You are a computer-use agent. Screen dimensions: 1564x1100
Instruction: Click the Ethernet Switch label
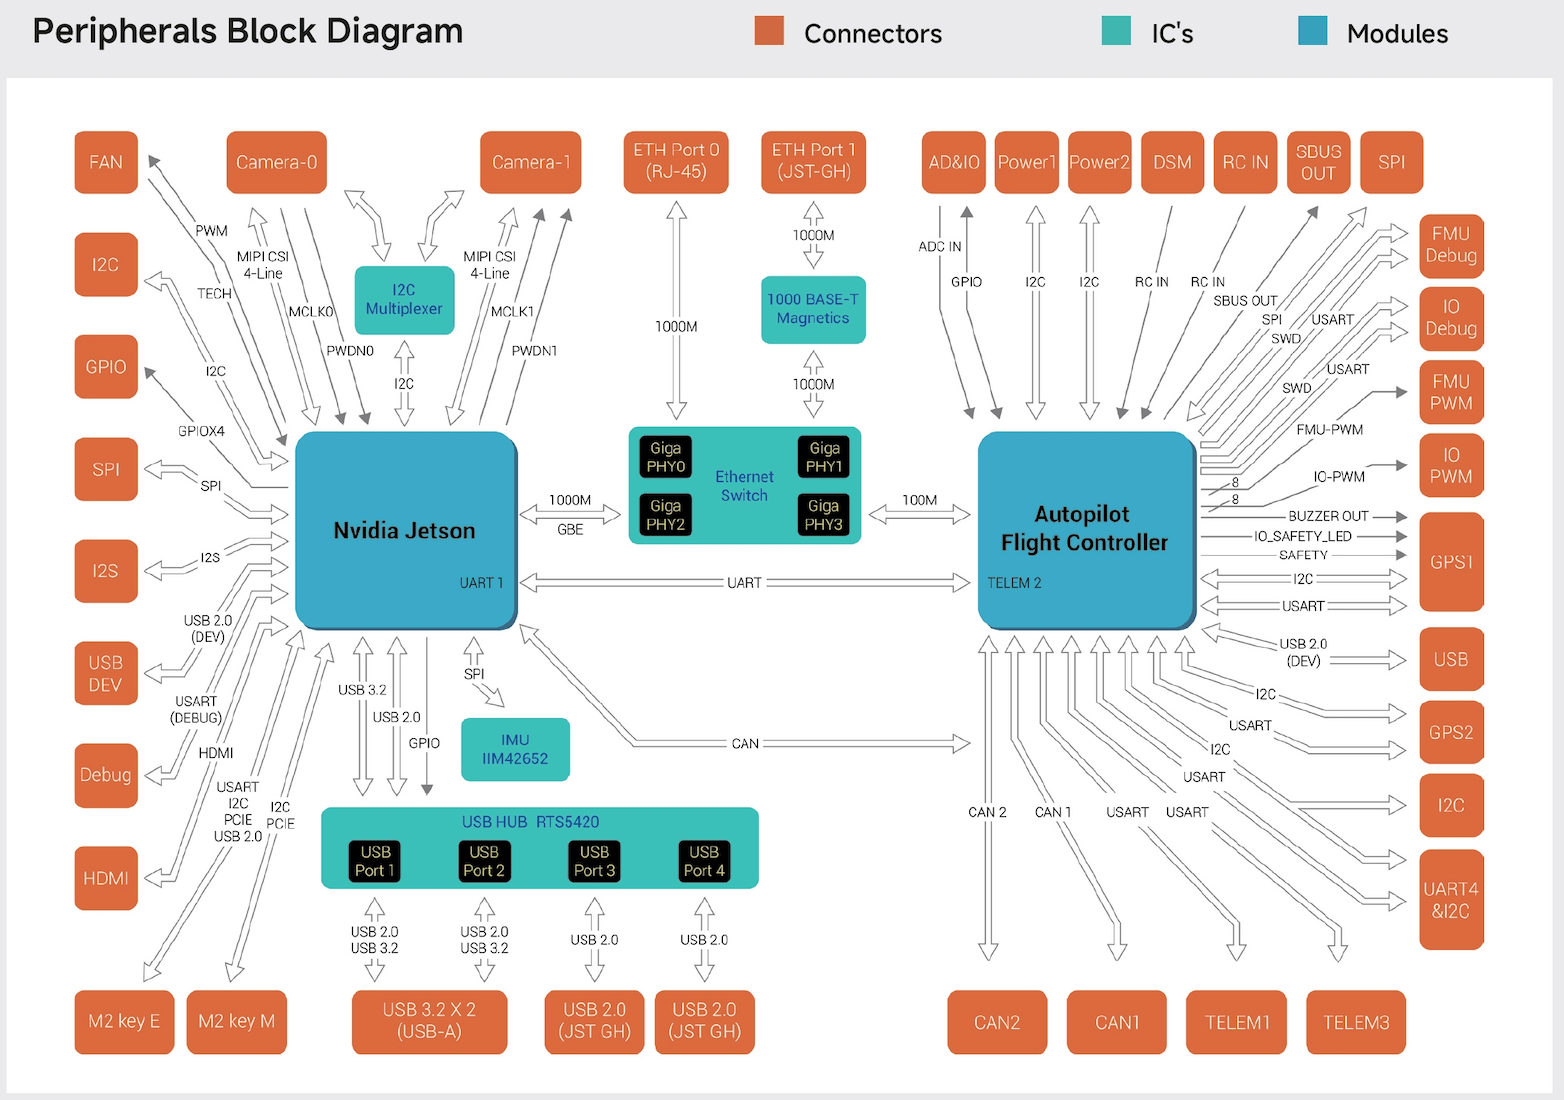[745, 486]
